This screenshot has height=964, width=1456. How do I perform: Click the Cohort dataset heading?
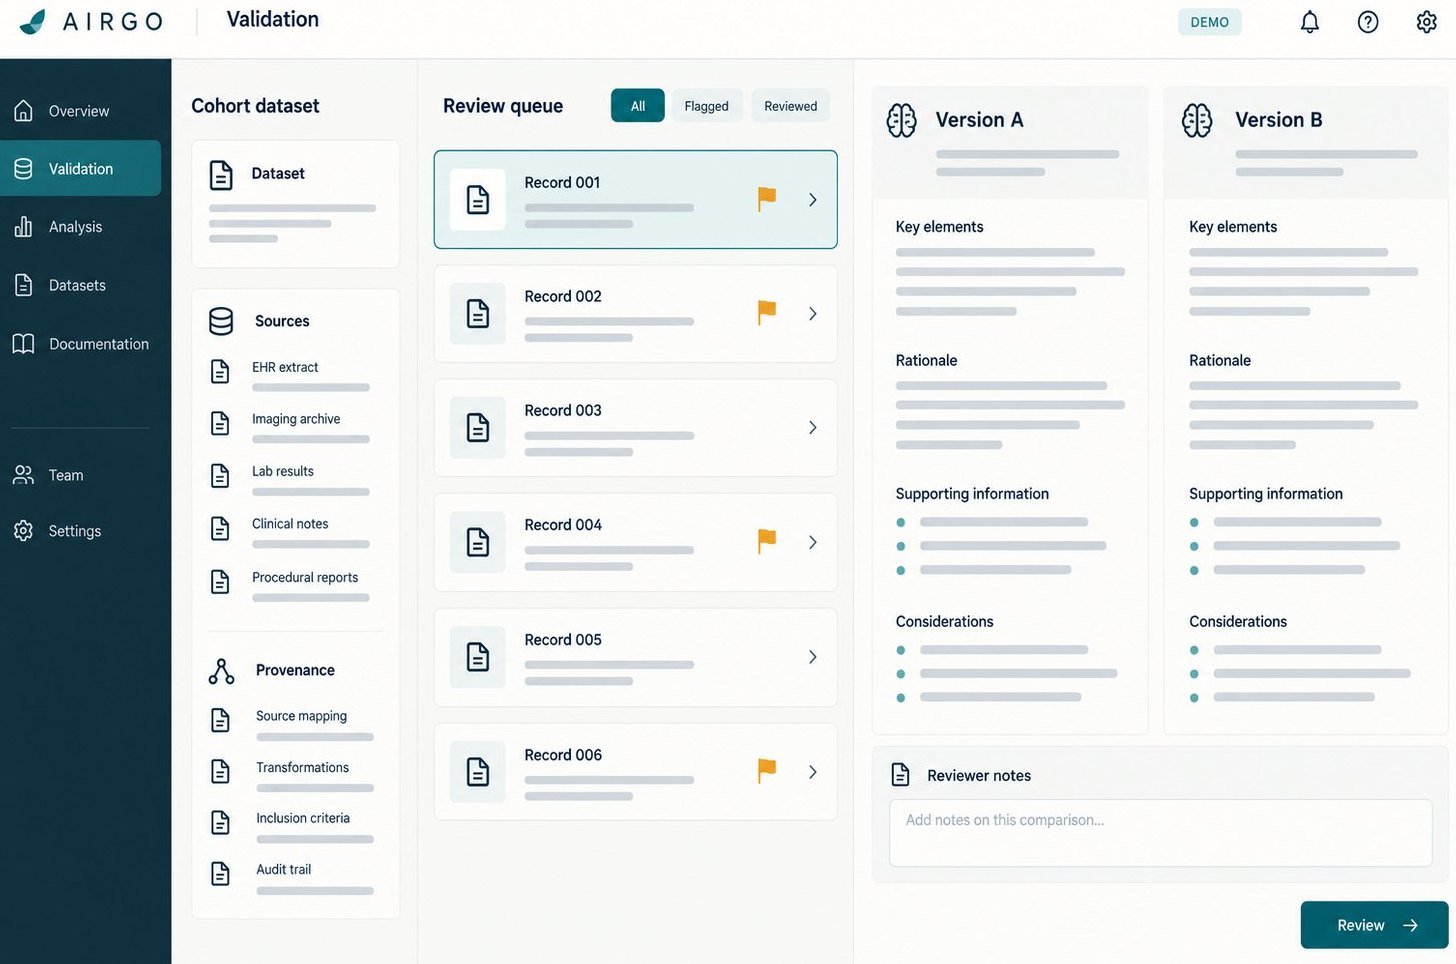click(255, 106)
